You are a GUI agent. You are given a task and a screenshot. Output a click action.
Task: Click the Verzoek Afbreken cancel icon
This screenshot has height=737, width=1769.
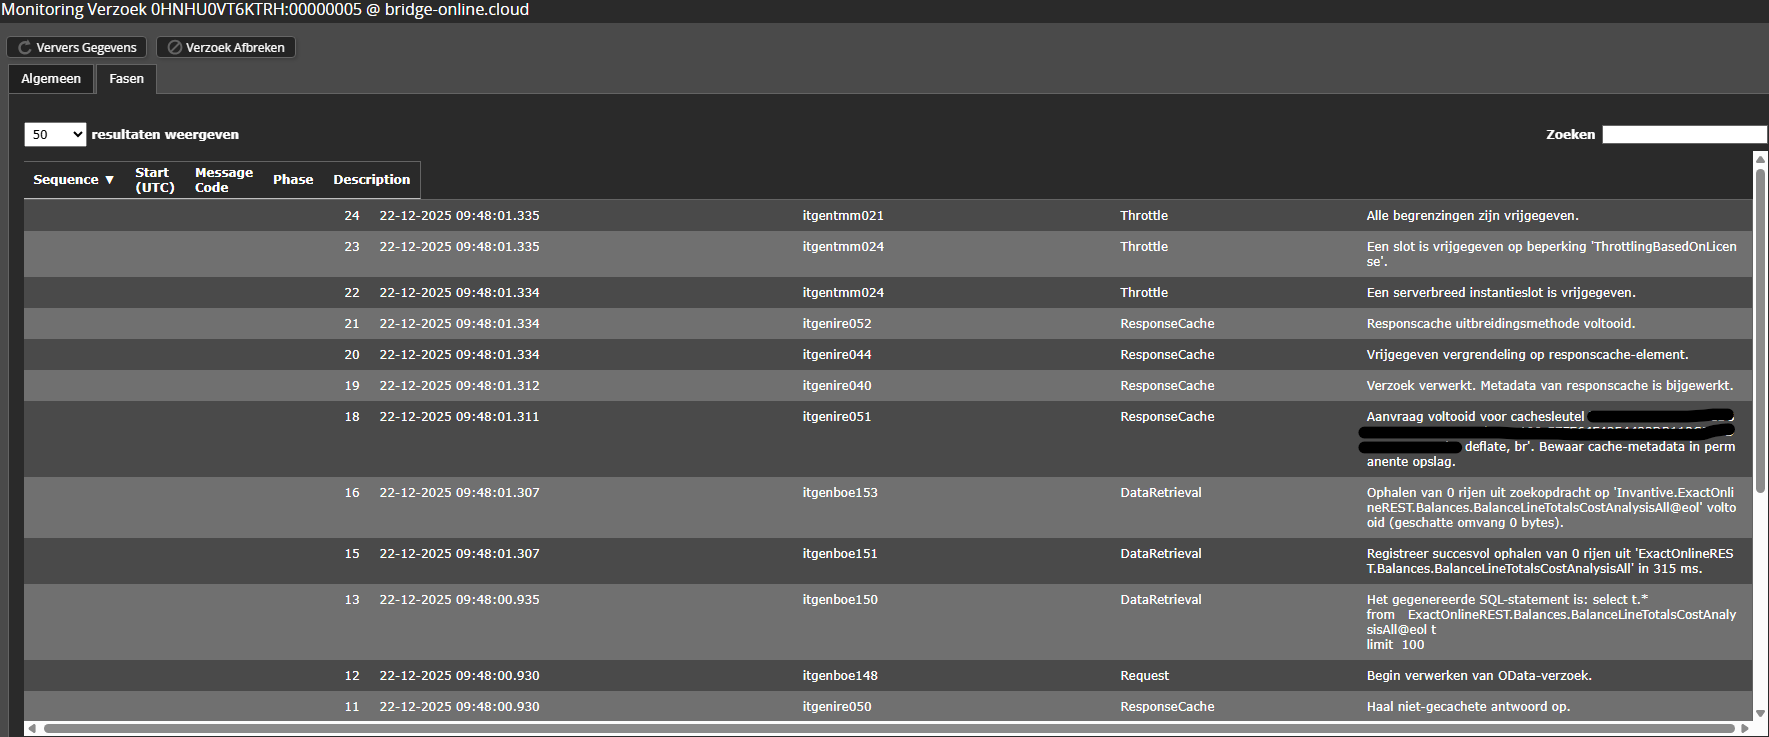(174, 48)
